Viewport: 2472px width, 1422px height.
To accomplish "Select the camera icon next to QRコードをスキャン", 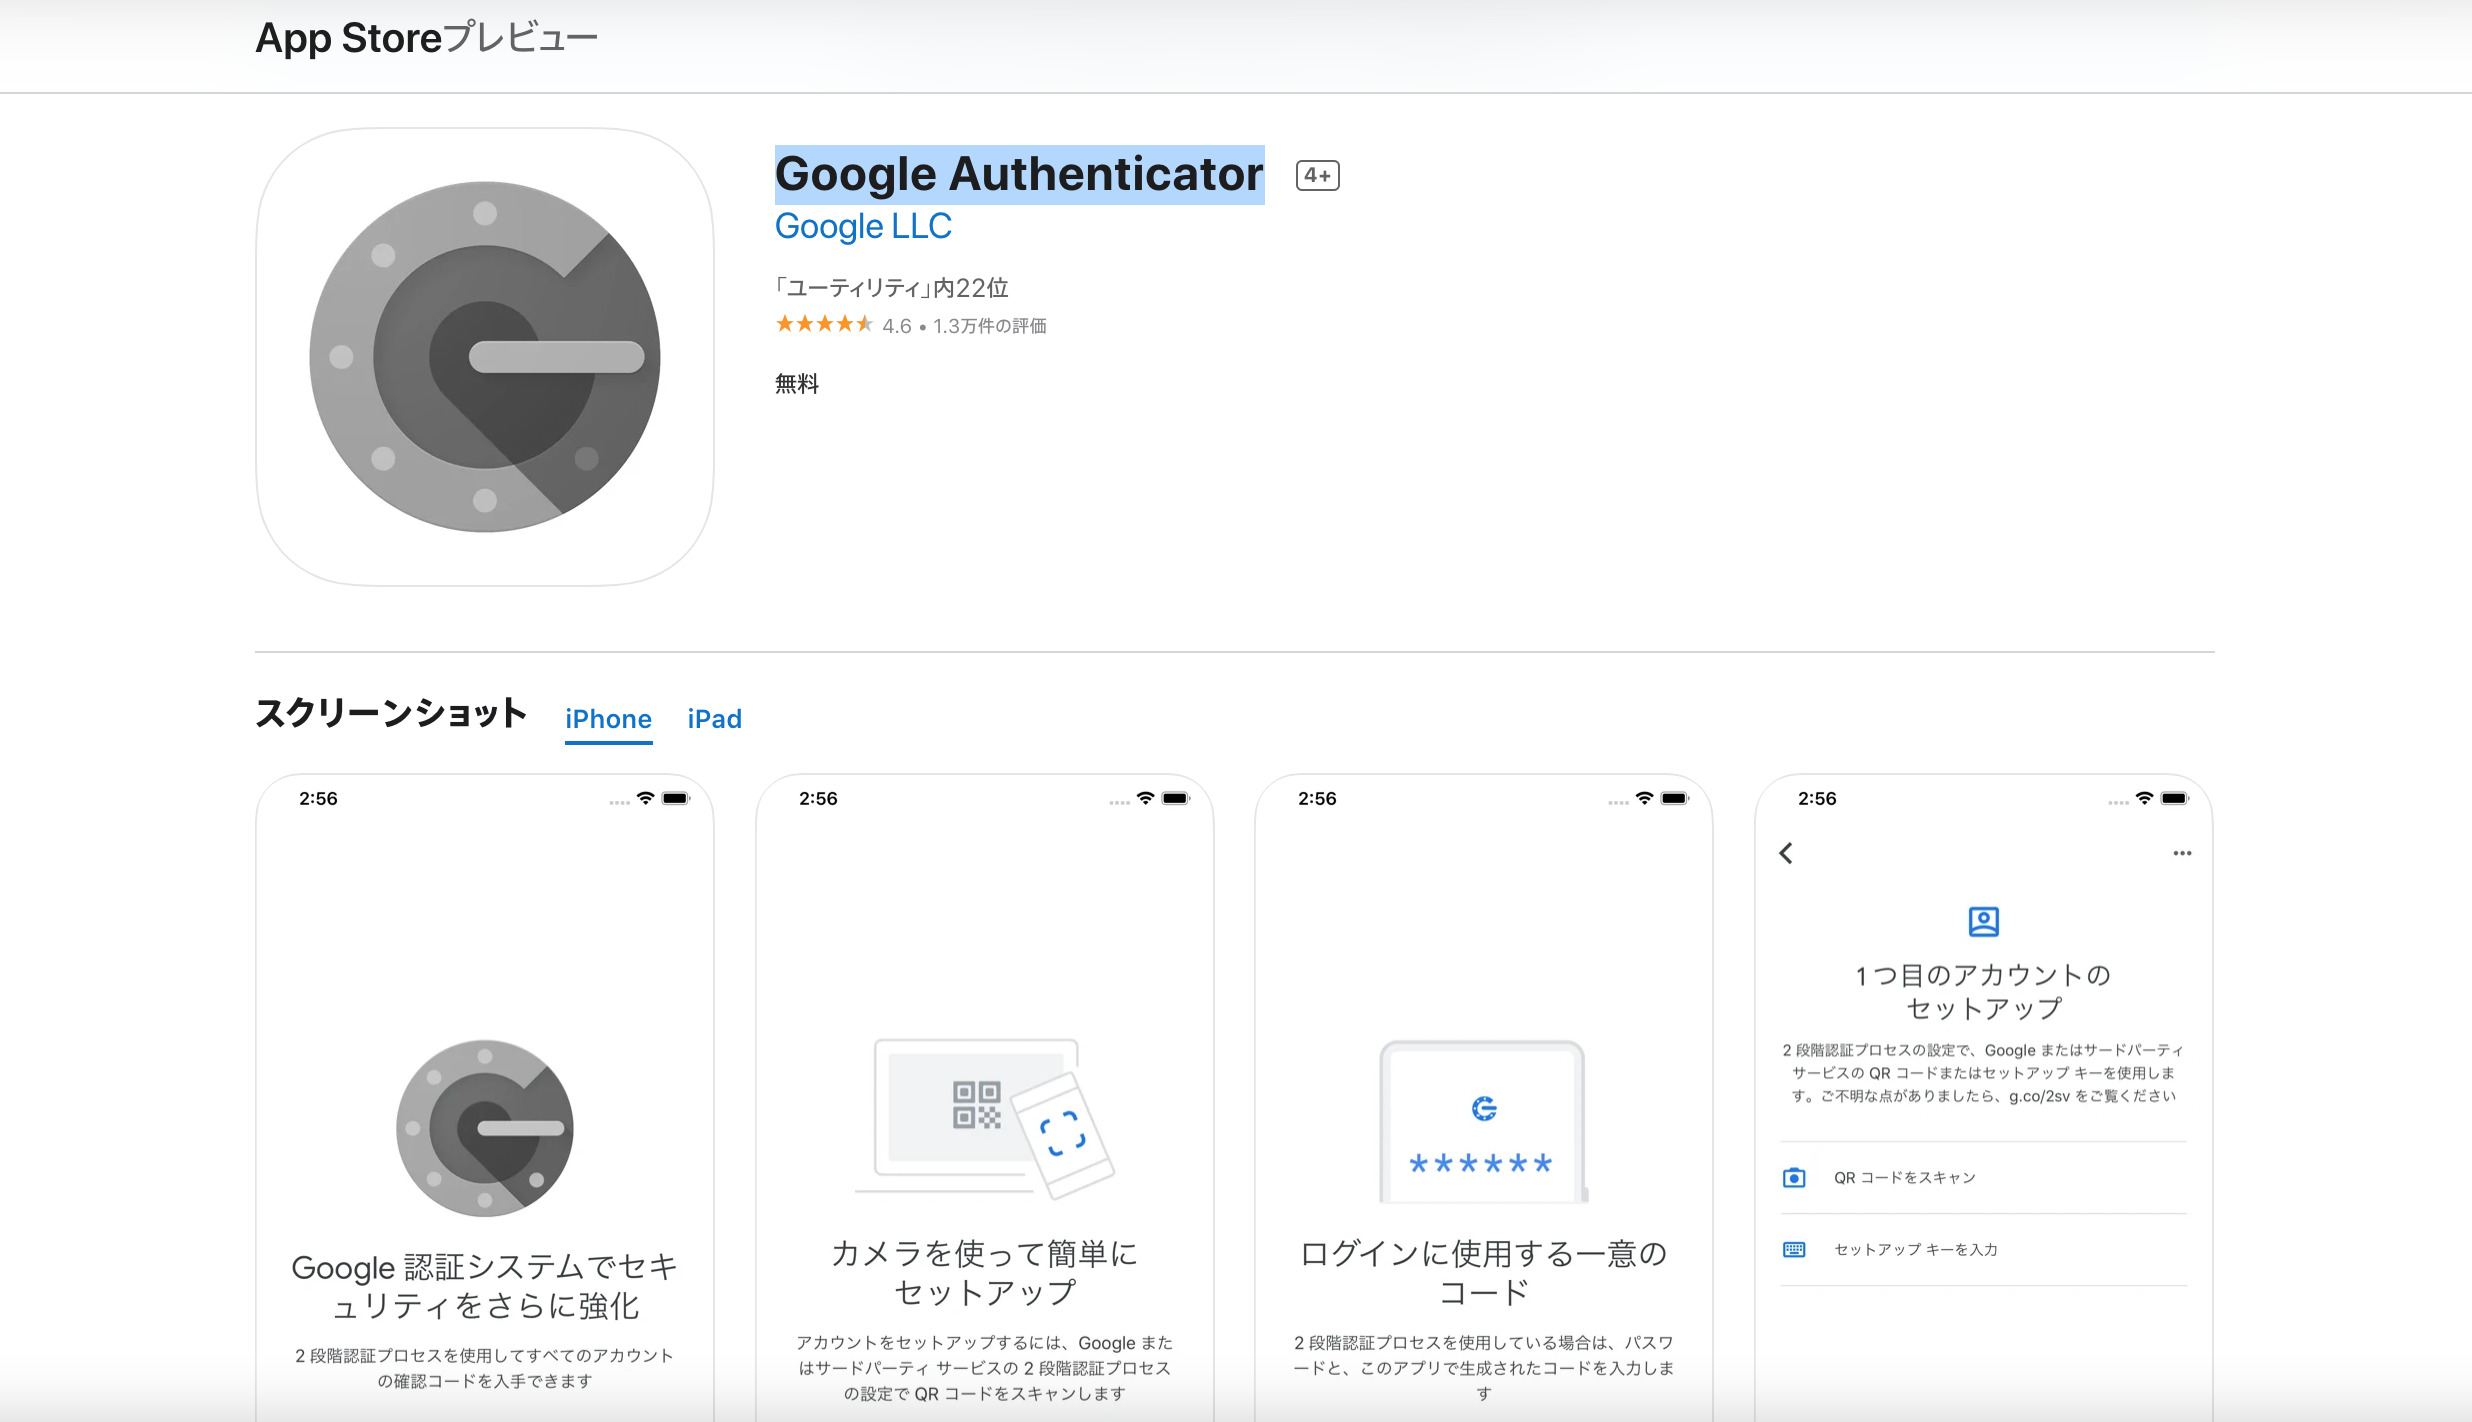I will [1795, 1177].
